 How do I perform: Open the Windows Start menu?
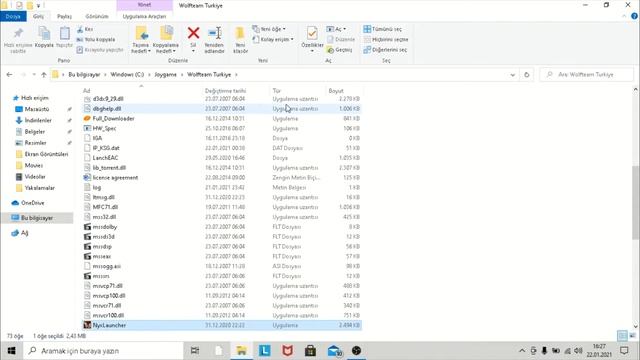(11, 351)
